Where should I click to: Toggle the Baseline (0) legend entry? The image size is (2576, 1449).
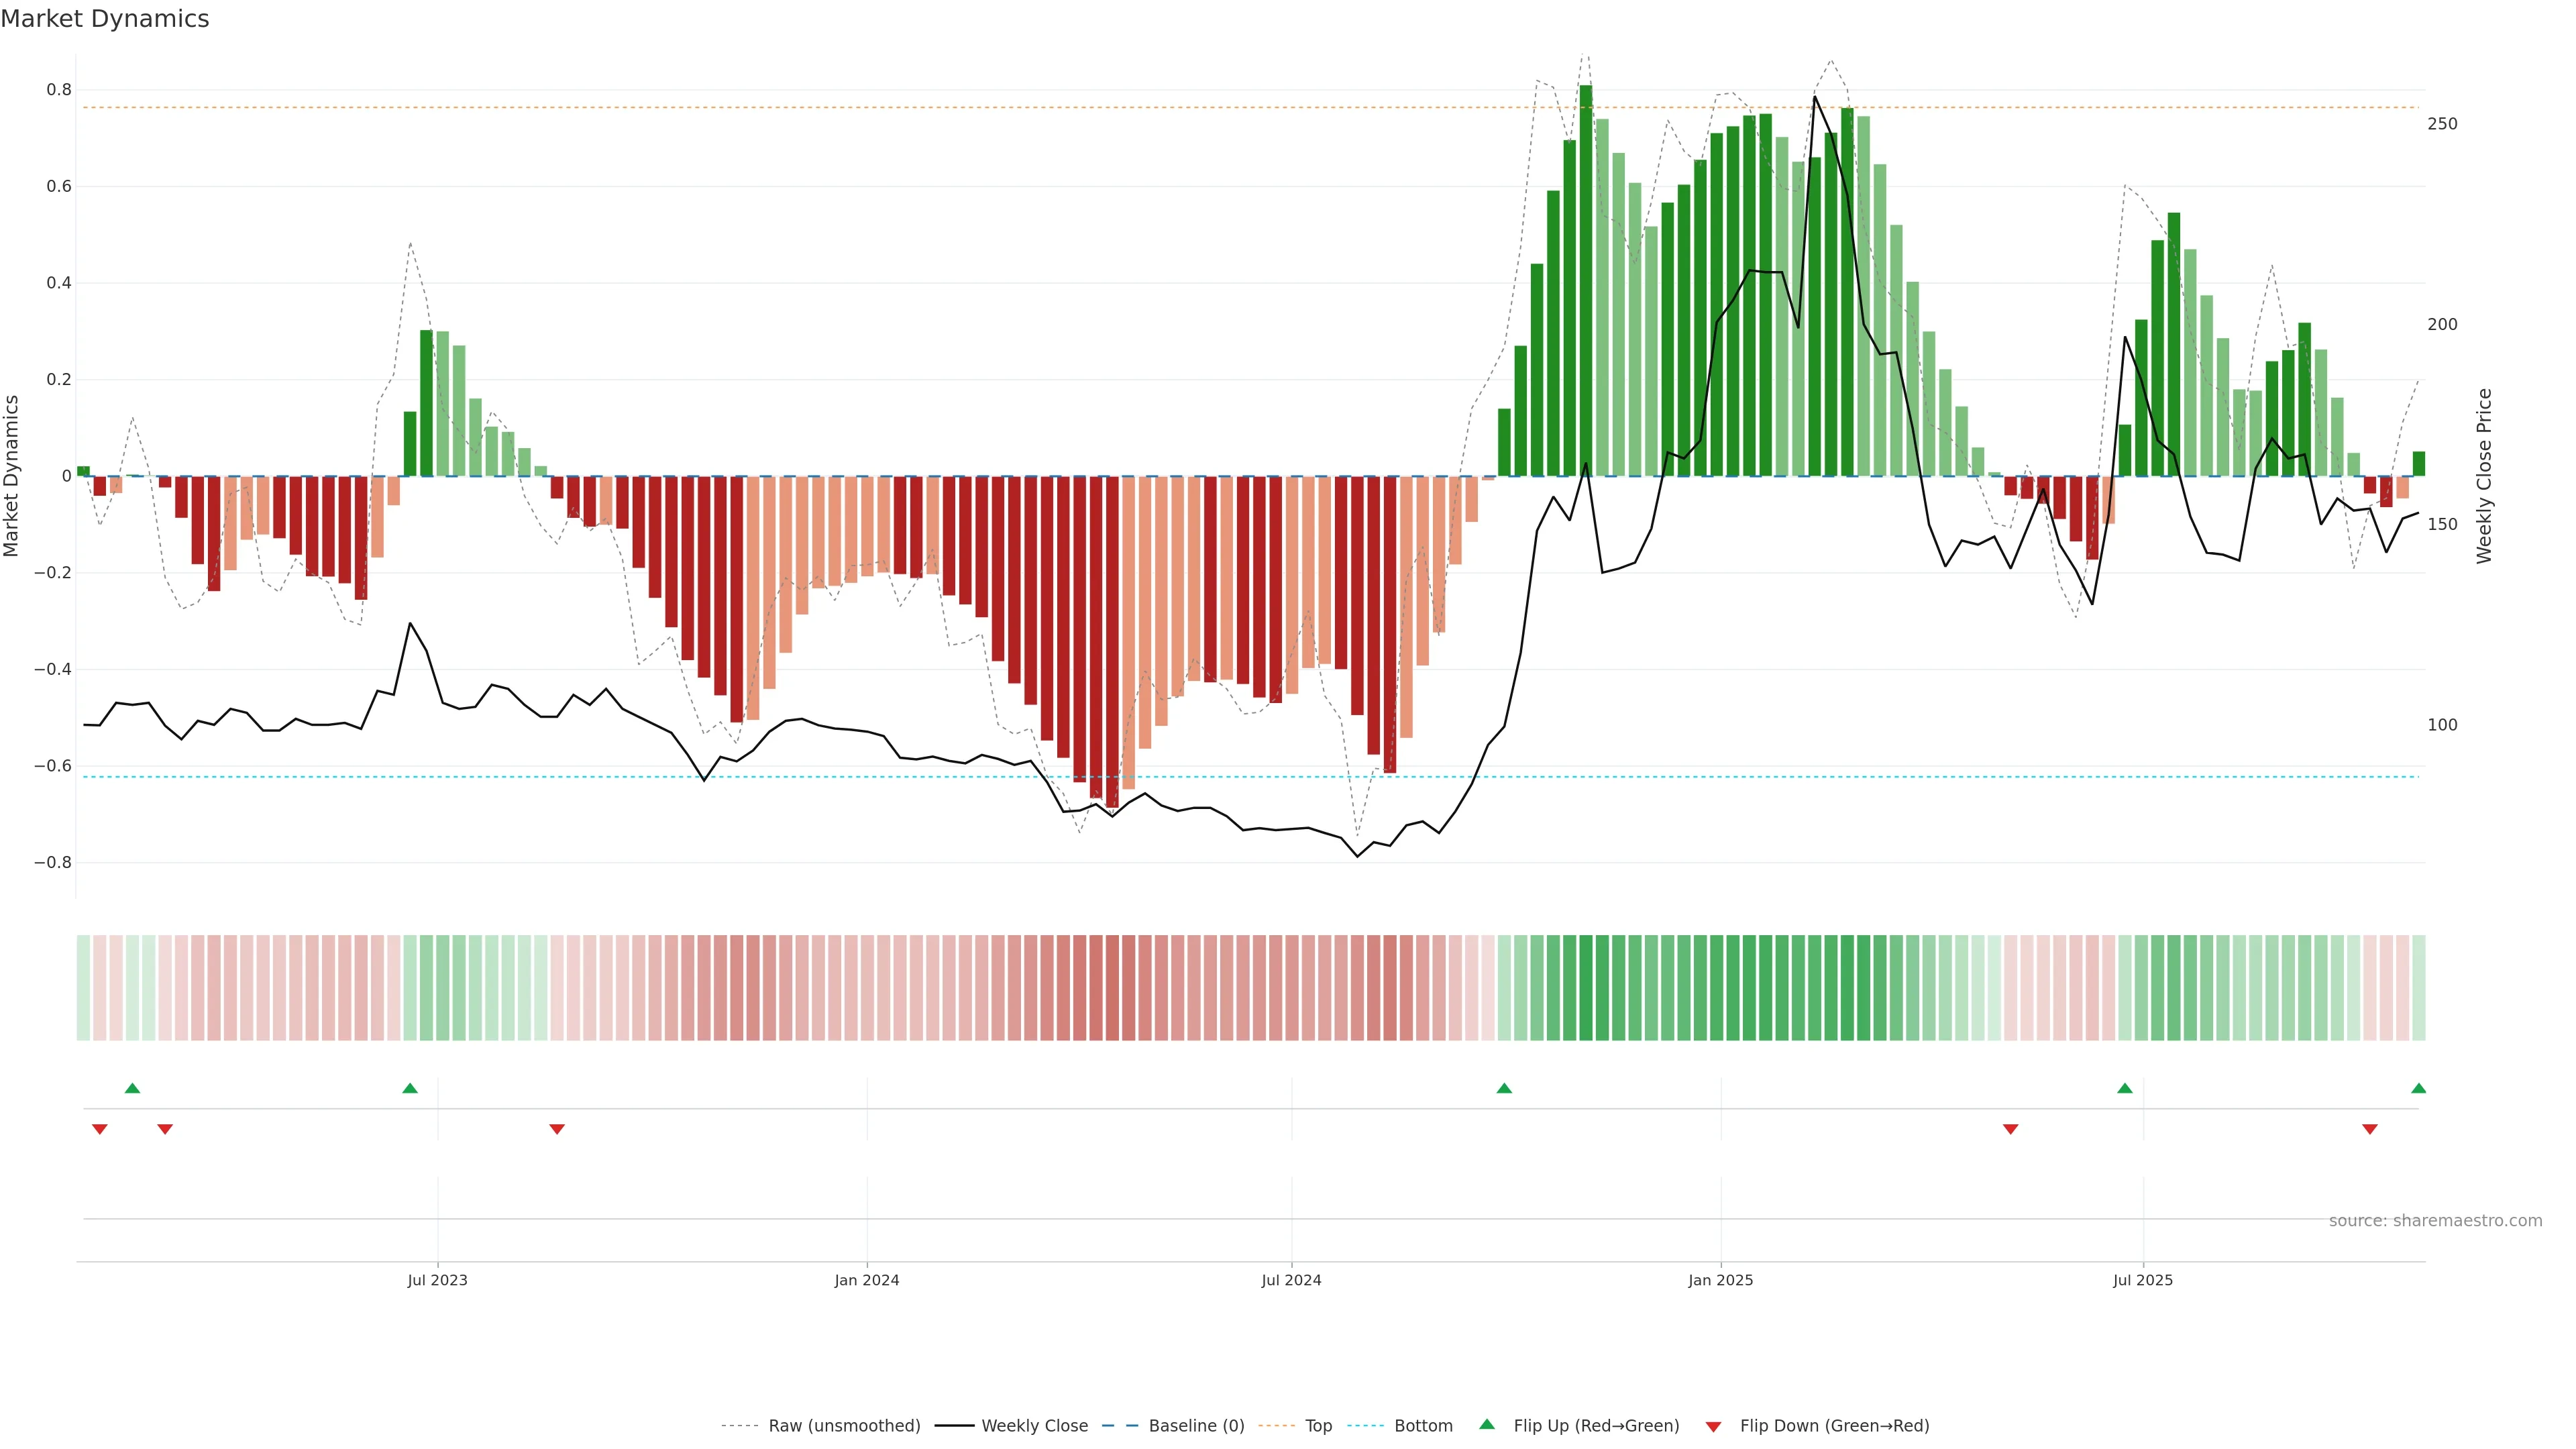pyautogui.click(x=1196, y=1426)
